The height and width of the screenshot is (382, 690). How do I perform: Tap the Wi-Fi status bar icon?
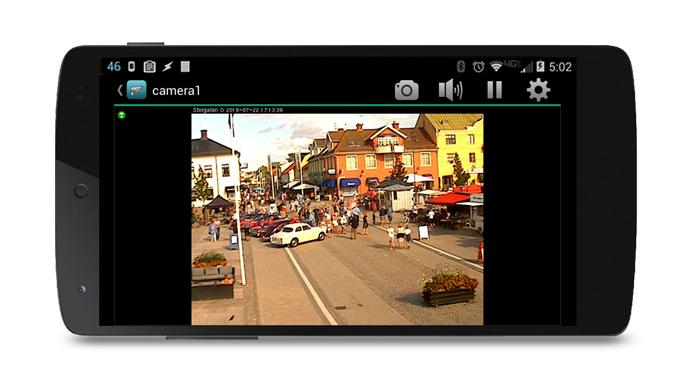tap(496, 66)
